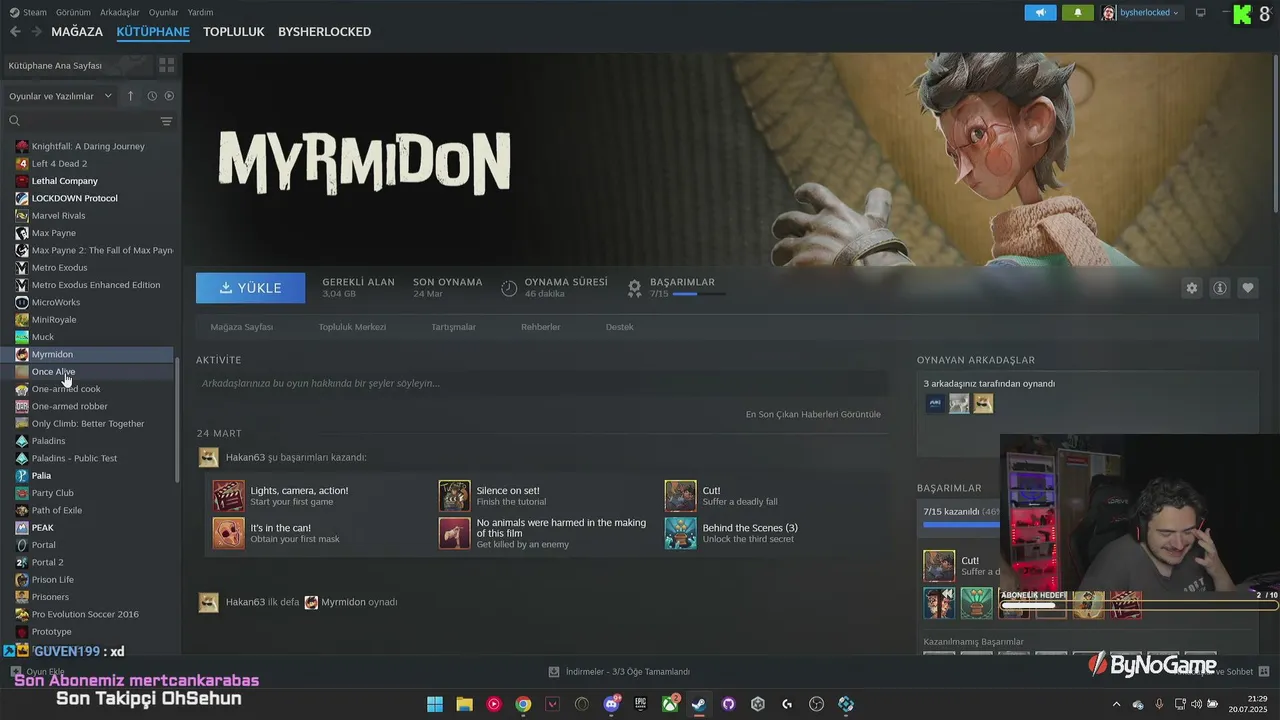Open Epic Games Launcher from taskbar
The width and height of the screenshot is (1280, 720).
coord(640,704)
